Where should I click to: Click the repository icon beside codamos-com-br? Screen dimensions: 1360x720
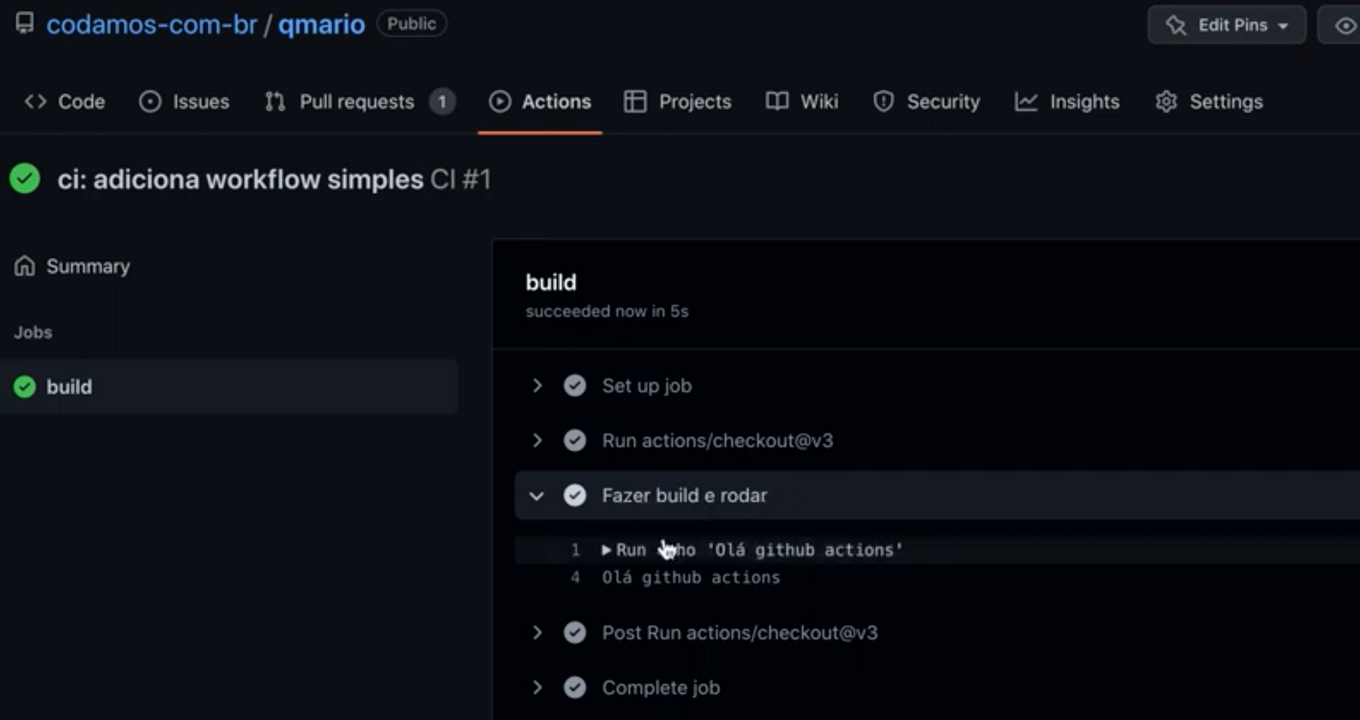pos(24,24)
